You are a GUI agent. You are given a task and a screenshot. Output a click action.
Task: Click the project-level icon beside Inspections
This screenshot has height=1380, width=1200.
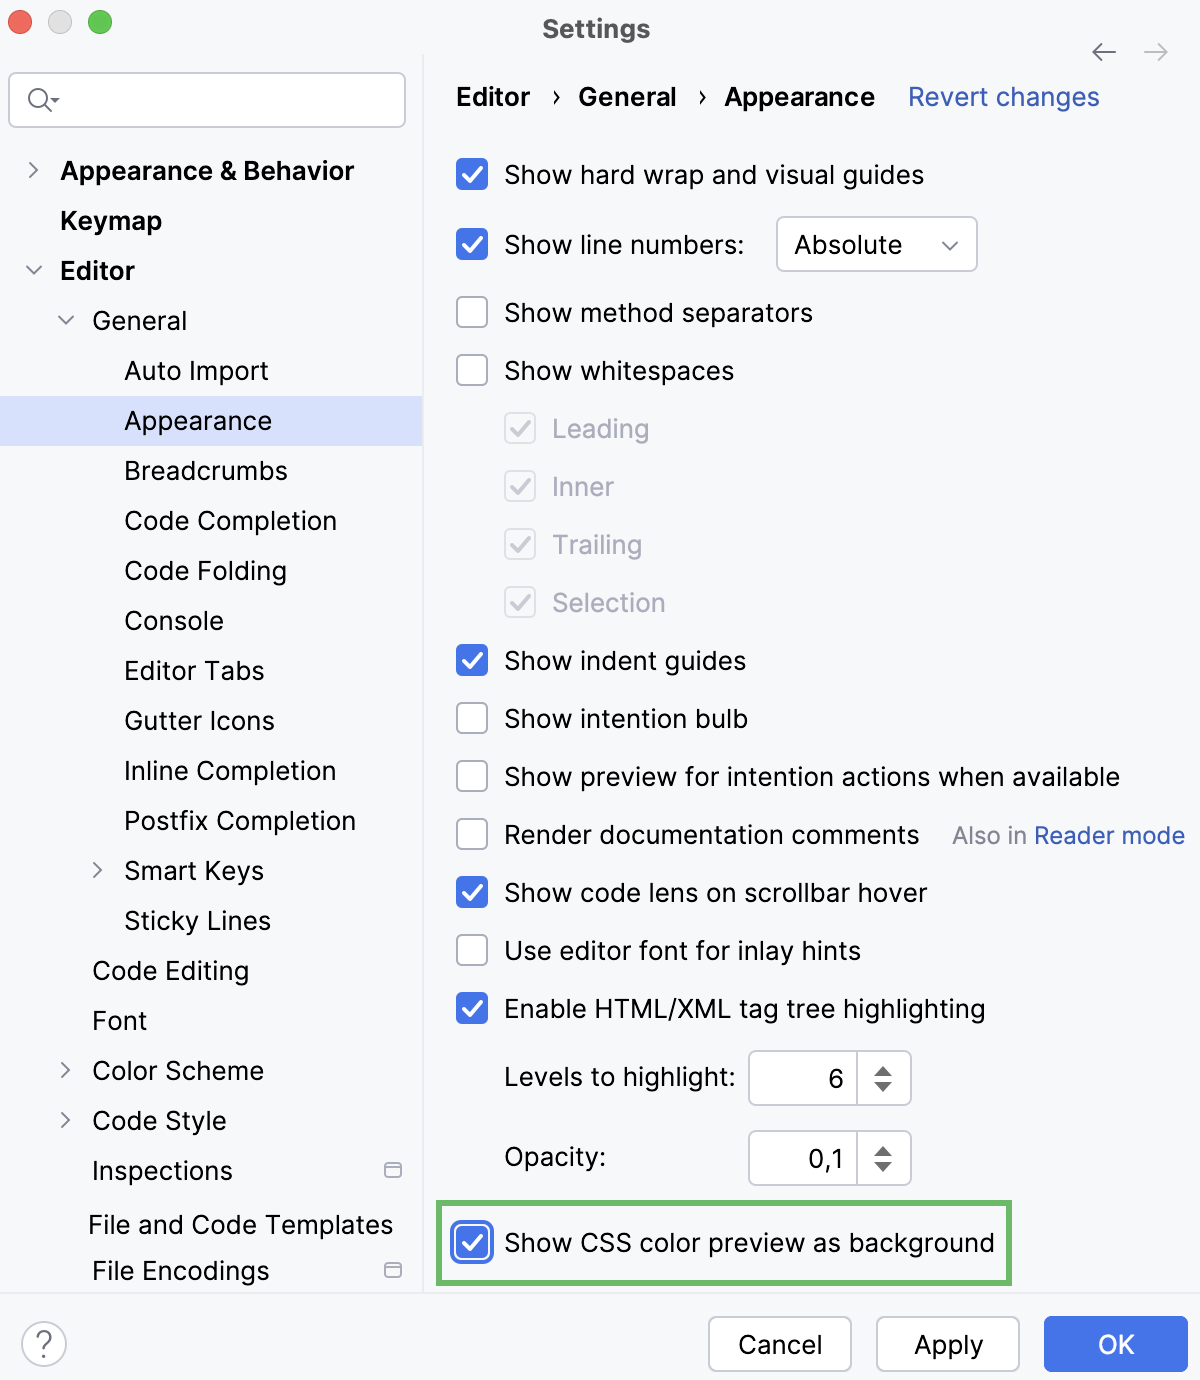tap(393, 1170)
